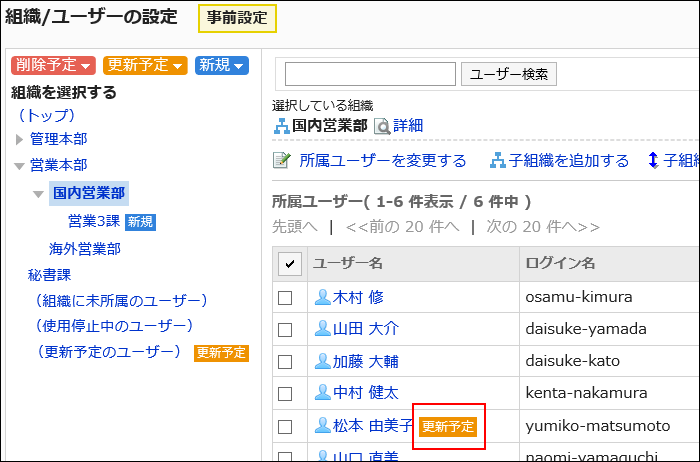Image resolution: width=700 pixels, height=462 pixels.
Task: Open user 木村 修
Action: click(x=358, y=297)
